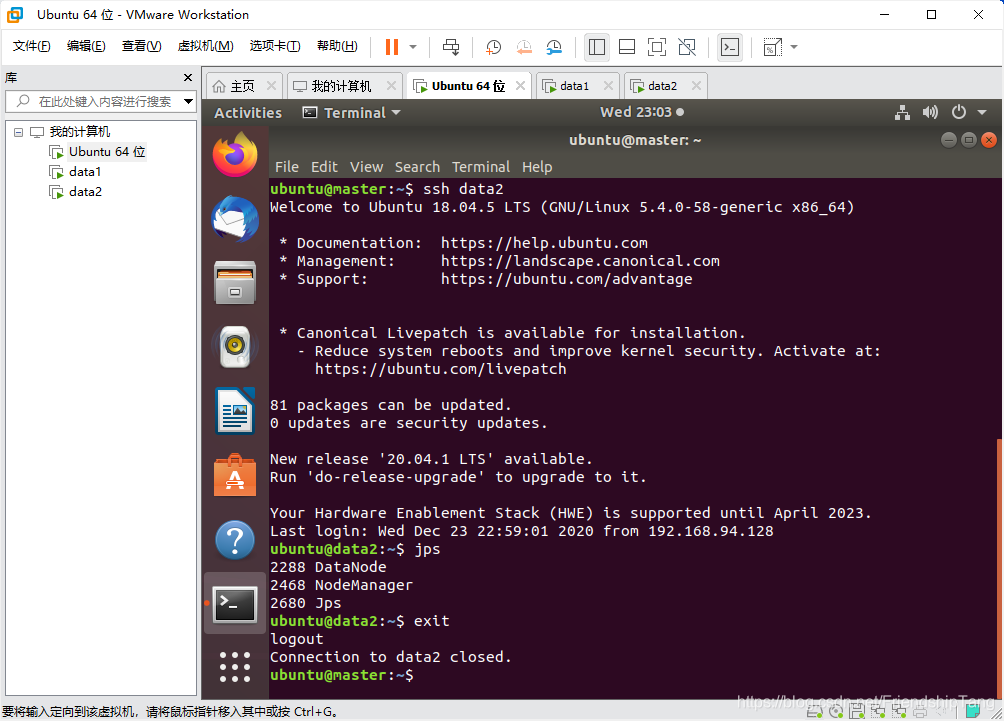Screen dimensions: 1004x721
Task: Open the 选项卡 menu
Action: tap(275, 46)
